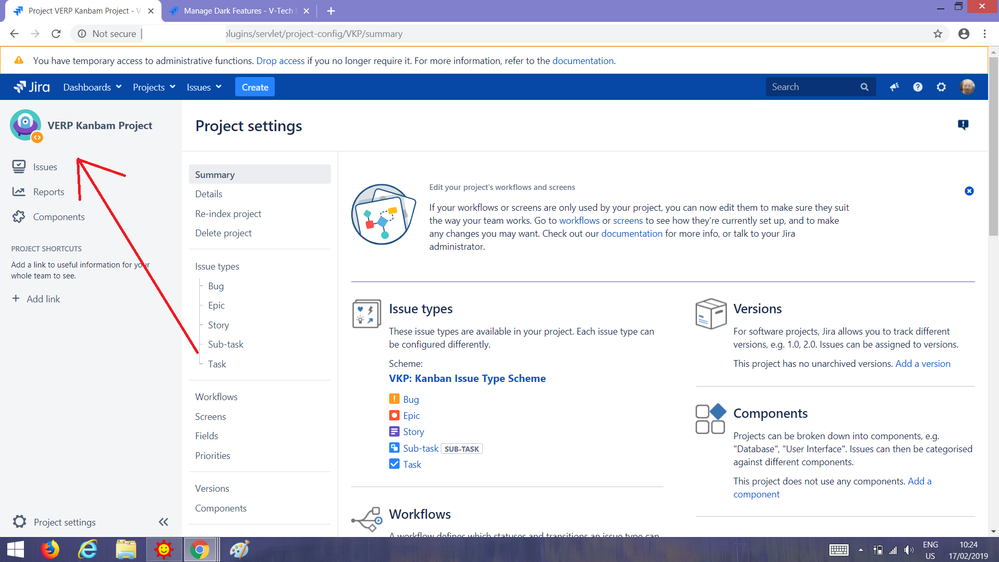Click the Drop access link

coord(280,61)
